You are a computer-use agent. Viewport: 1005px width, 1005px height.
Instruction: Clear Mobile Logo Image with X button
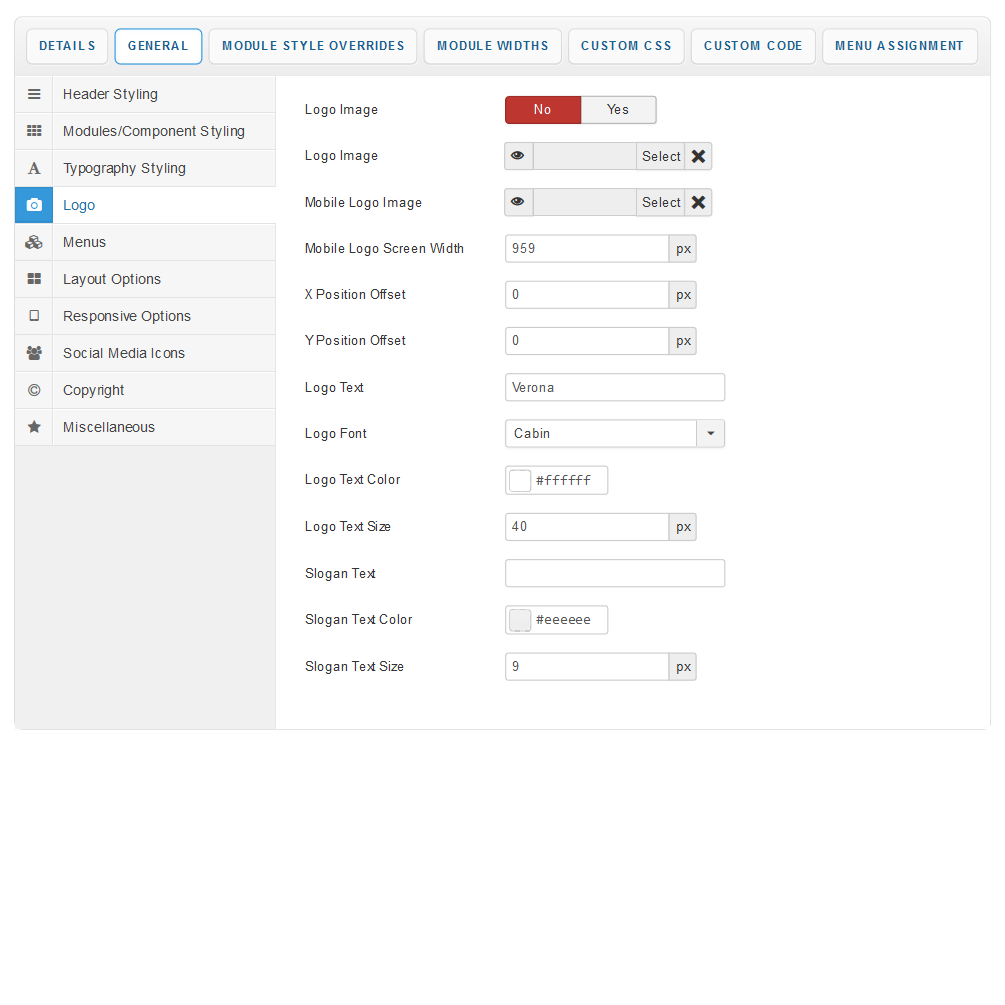tap(698, 203)
